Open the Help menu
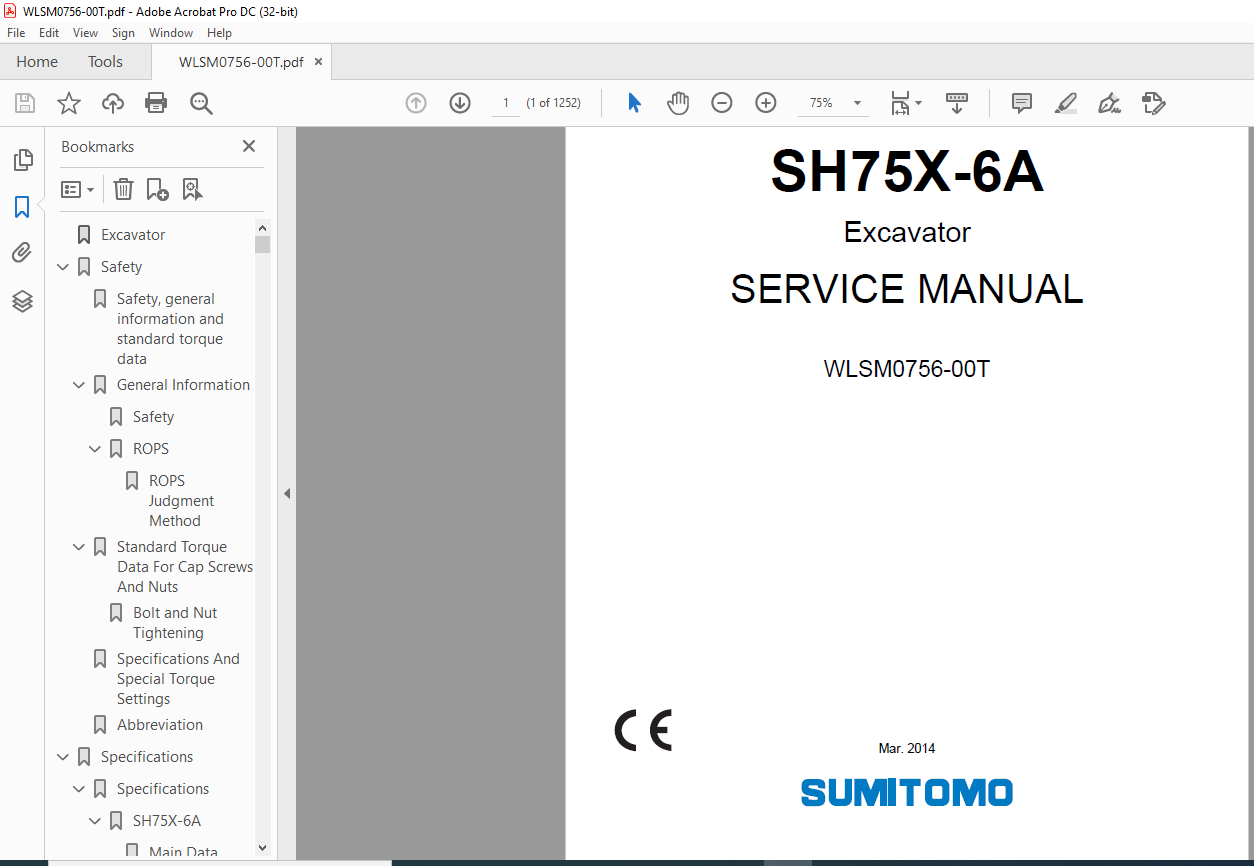This screenshot has height=866, width=1254. pyautogui.click(x=219, y=33)
